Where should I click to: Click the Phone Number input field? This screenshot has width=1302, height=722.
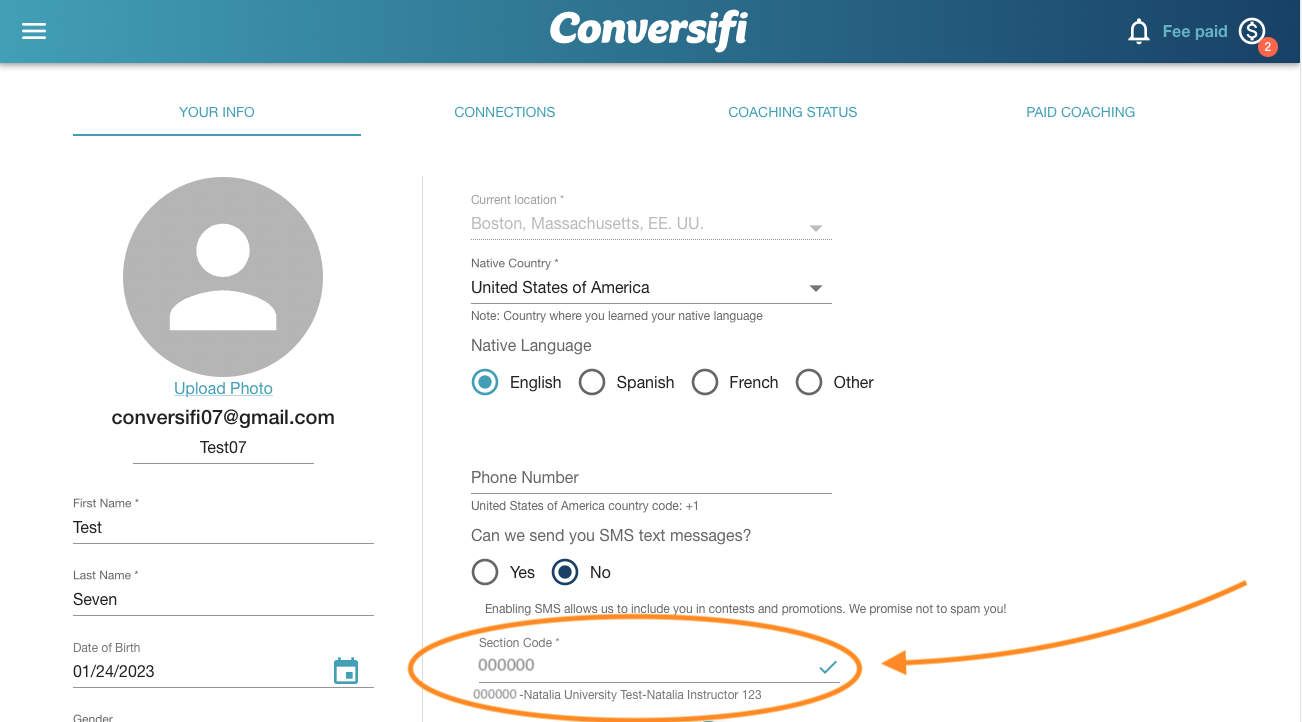tap(651, 477)
